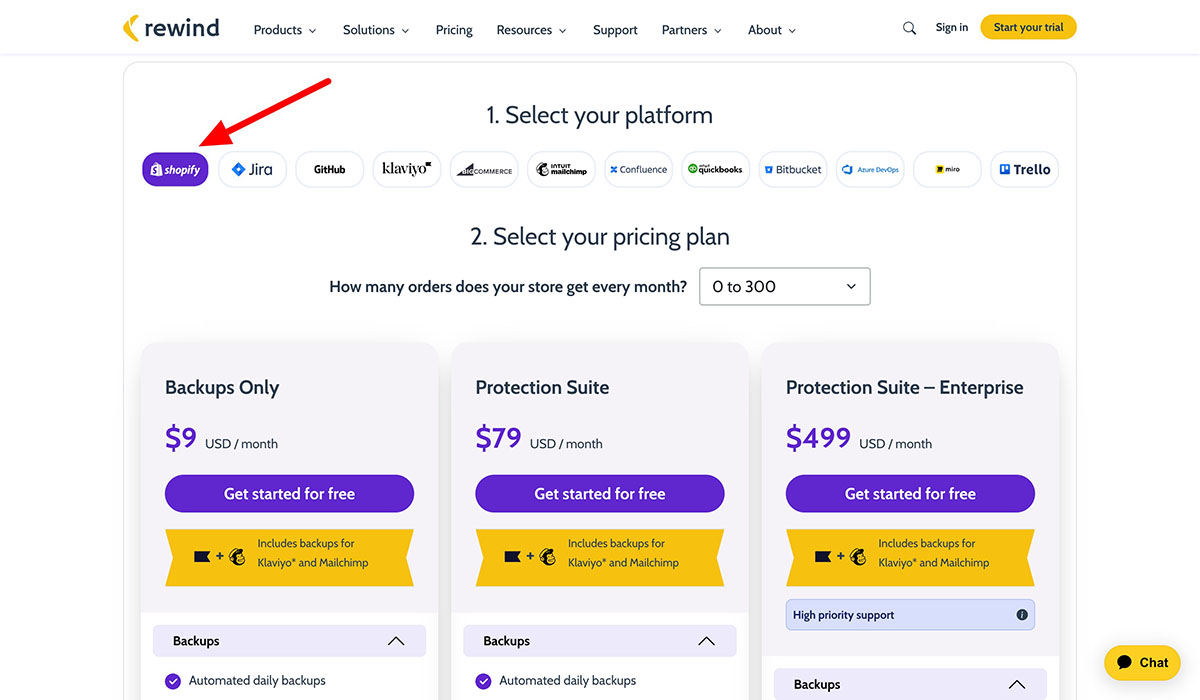Select the Miro platform option
The width and height of the screenshot is (1200, 700).
pos(947,169)
